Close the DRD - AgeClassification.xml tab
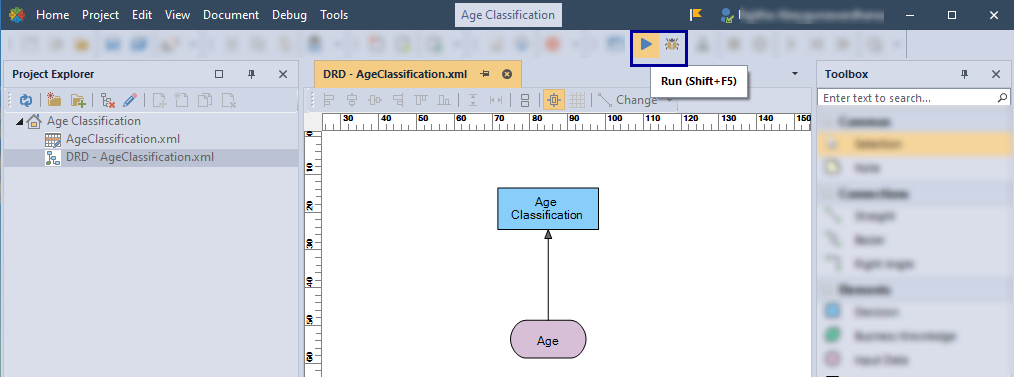The image size is (1014, 377). coord(507,74)
